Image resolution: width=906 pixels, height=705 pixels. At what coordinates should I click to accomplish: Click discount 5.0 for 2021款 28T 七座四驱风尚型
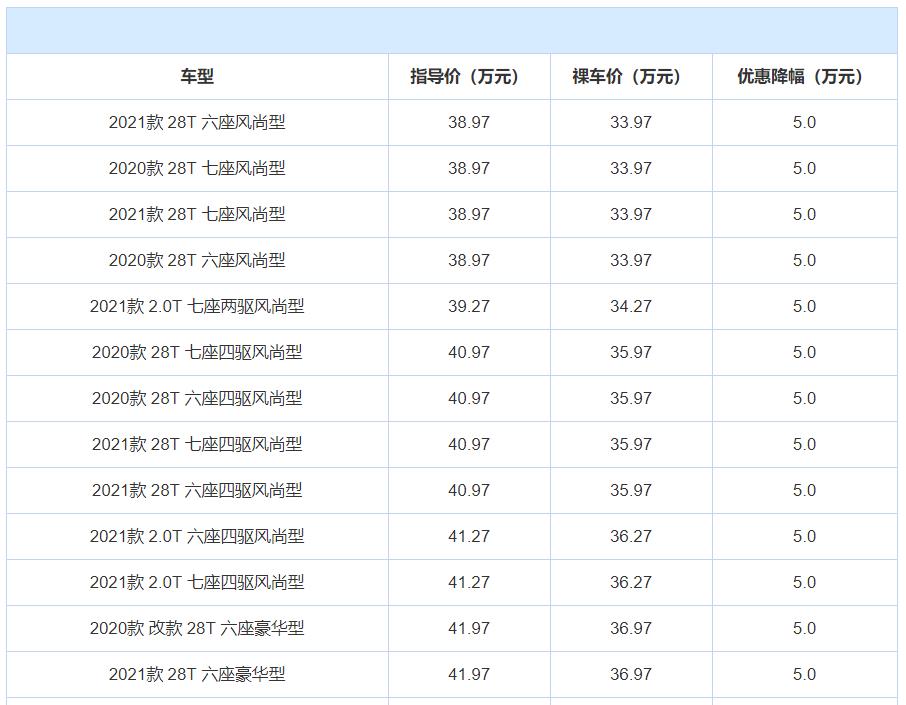[804, 444]
